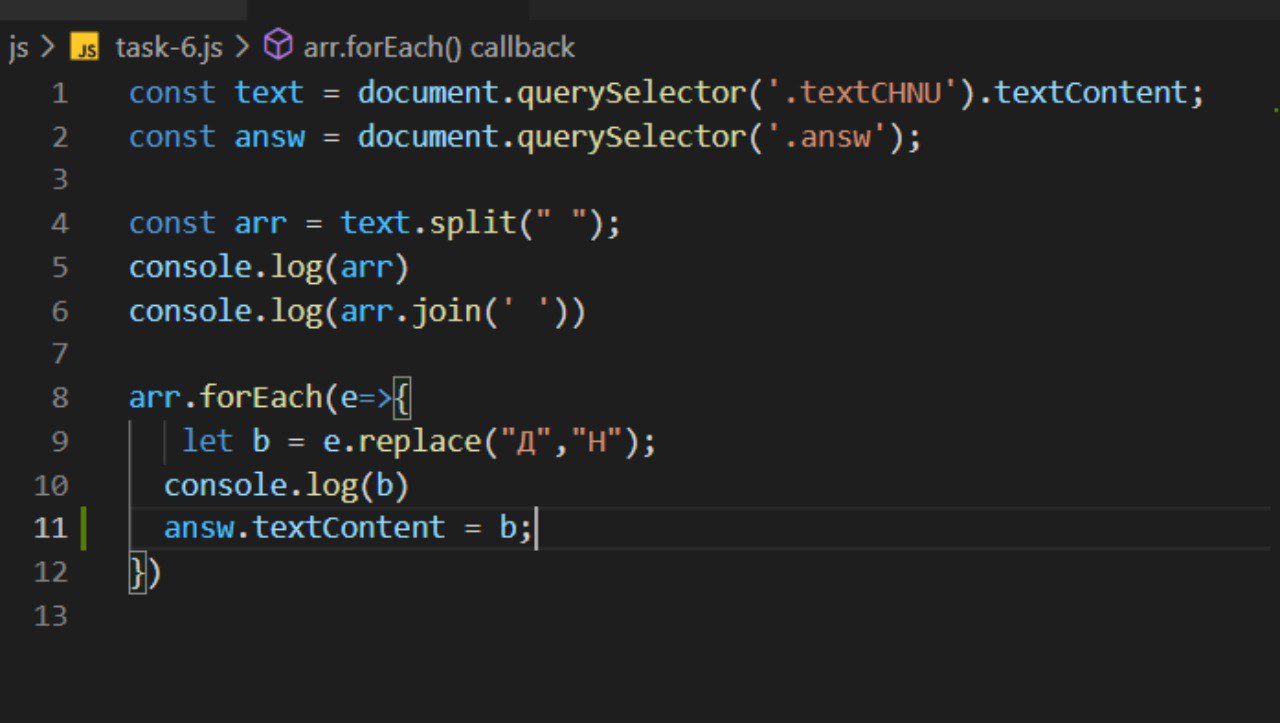Click the text variable name on line 1
The image size is (1280, 723).
coord(269,94)
